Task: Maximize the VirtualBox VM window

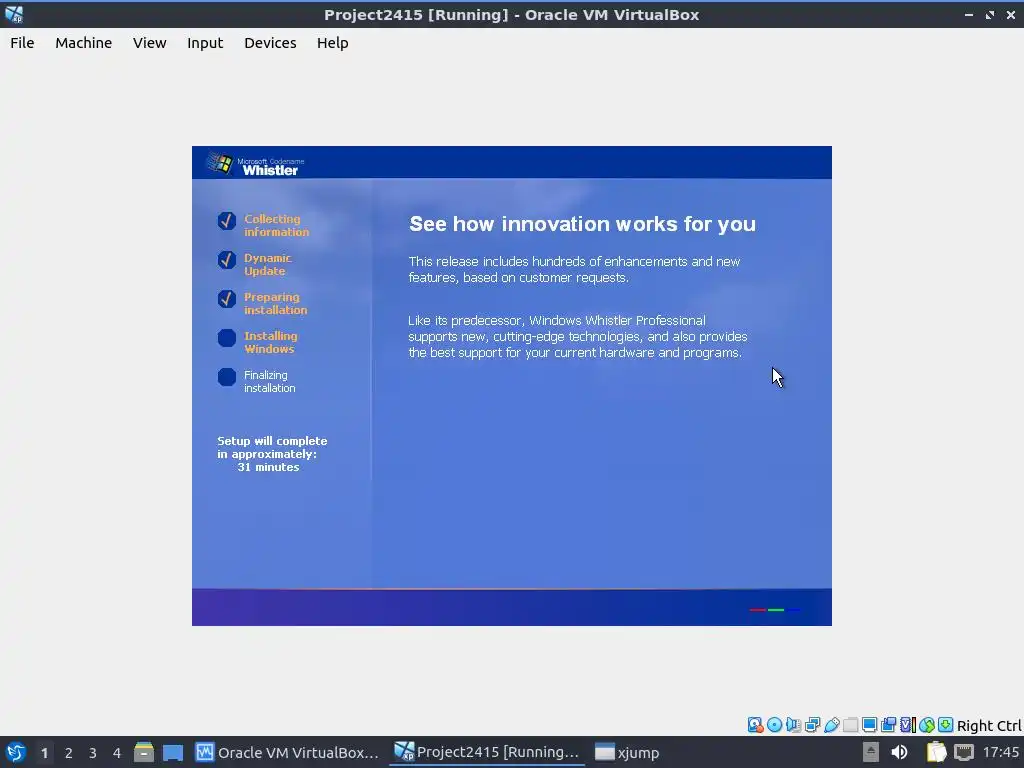Action: tap(990, 14)
